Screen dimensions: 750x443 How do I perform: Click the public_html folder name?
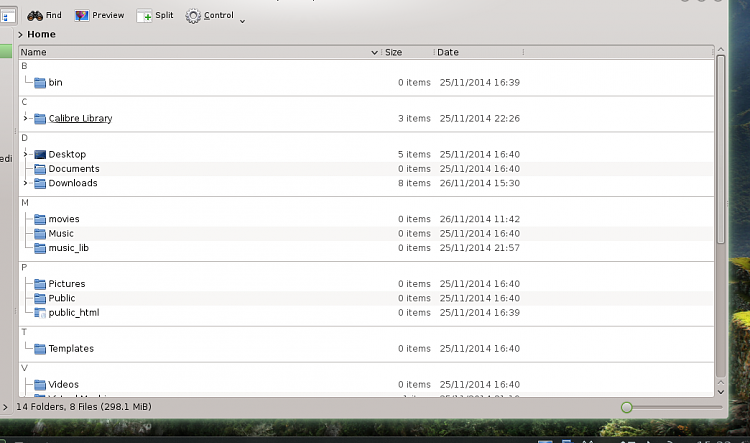pyautogui.click(x=74, y=312)
